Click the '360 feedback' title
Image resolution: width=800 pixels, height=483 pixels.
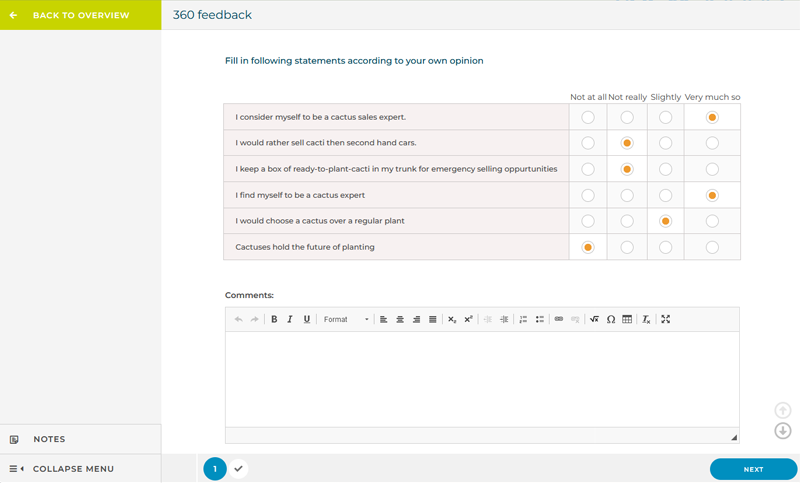tap(212, 15)
